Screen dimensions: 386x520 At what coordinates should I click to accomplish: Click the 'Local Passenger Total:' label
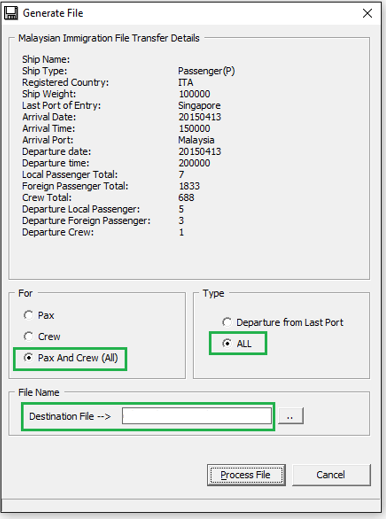(70, 175)
